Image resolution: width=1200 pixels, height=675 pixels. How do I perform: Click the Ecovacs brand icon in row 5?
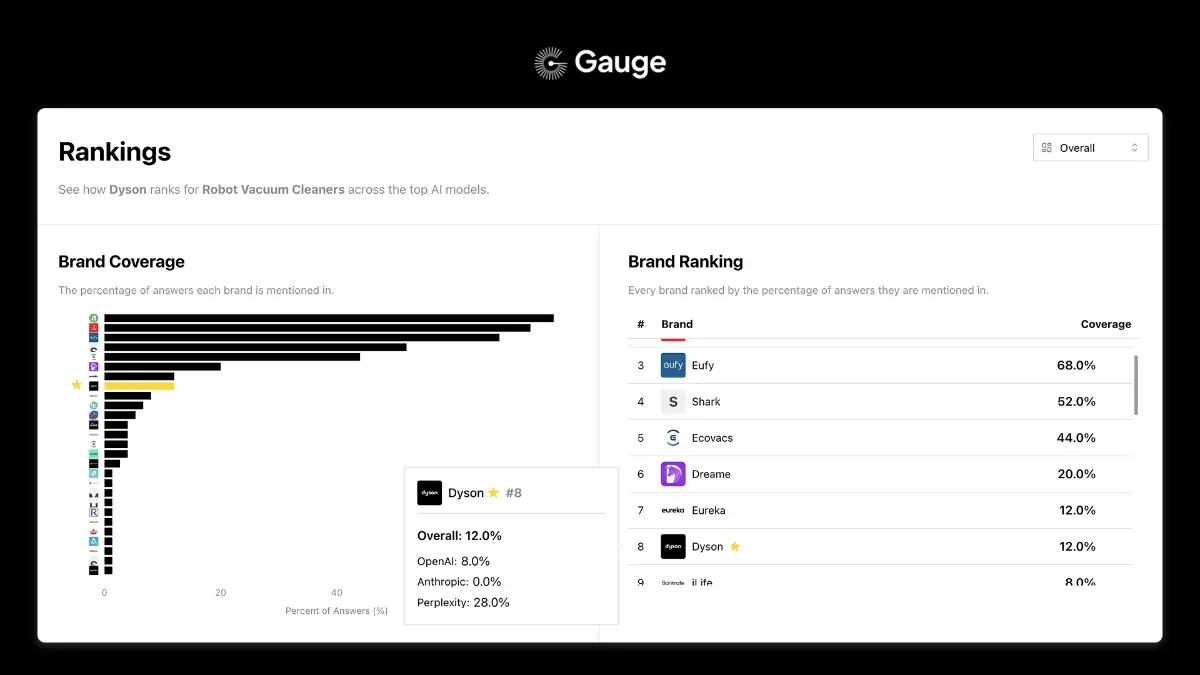point(672,437)
